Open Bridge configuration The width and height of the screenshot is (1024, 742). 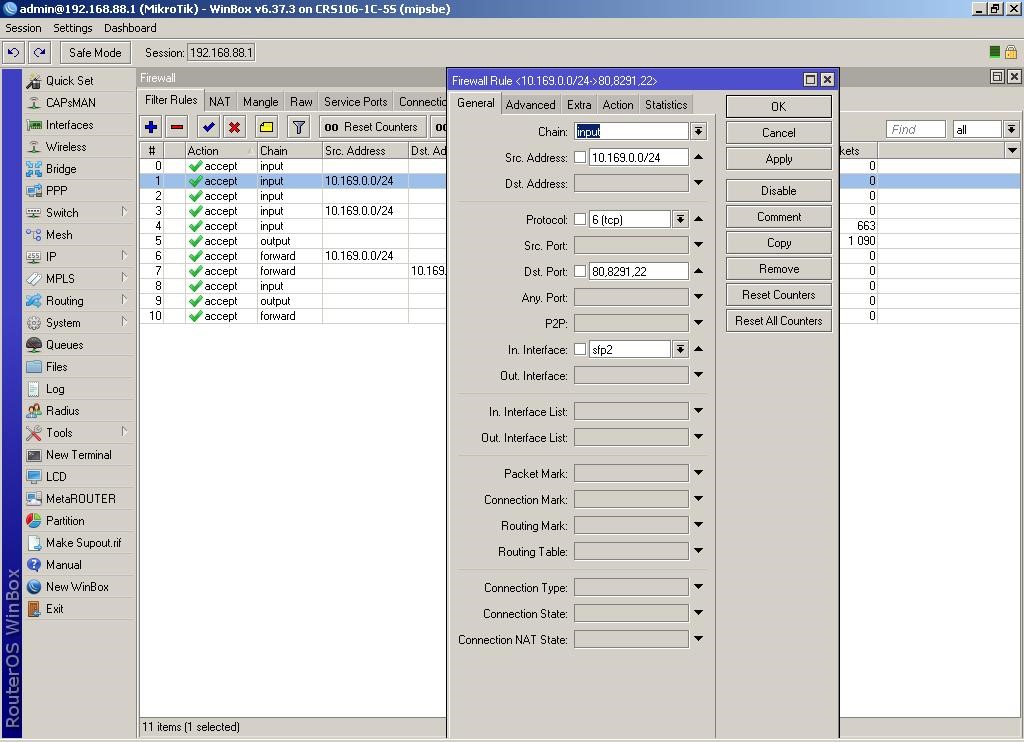61,169
